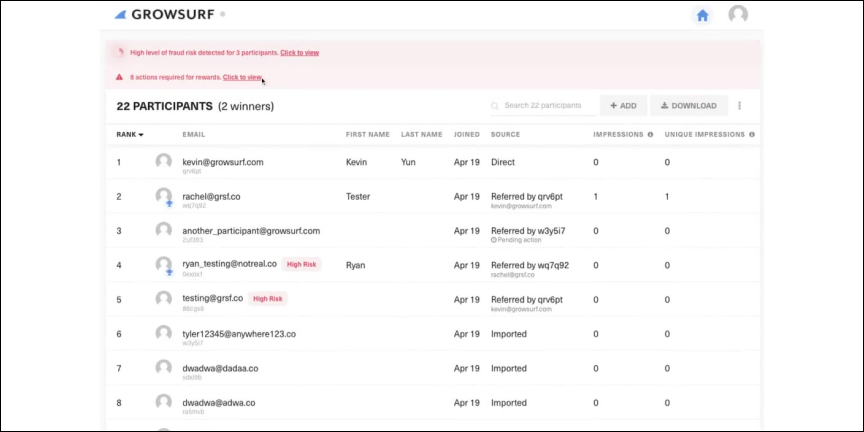
Task: Click referral code 'qrv6pt' under Kevin's email
Action: click(192, 171)
